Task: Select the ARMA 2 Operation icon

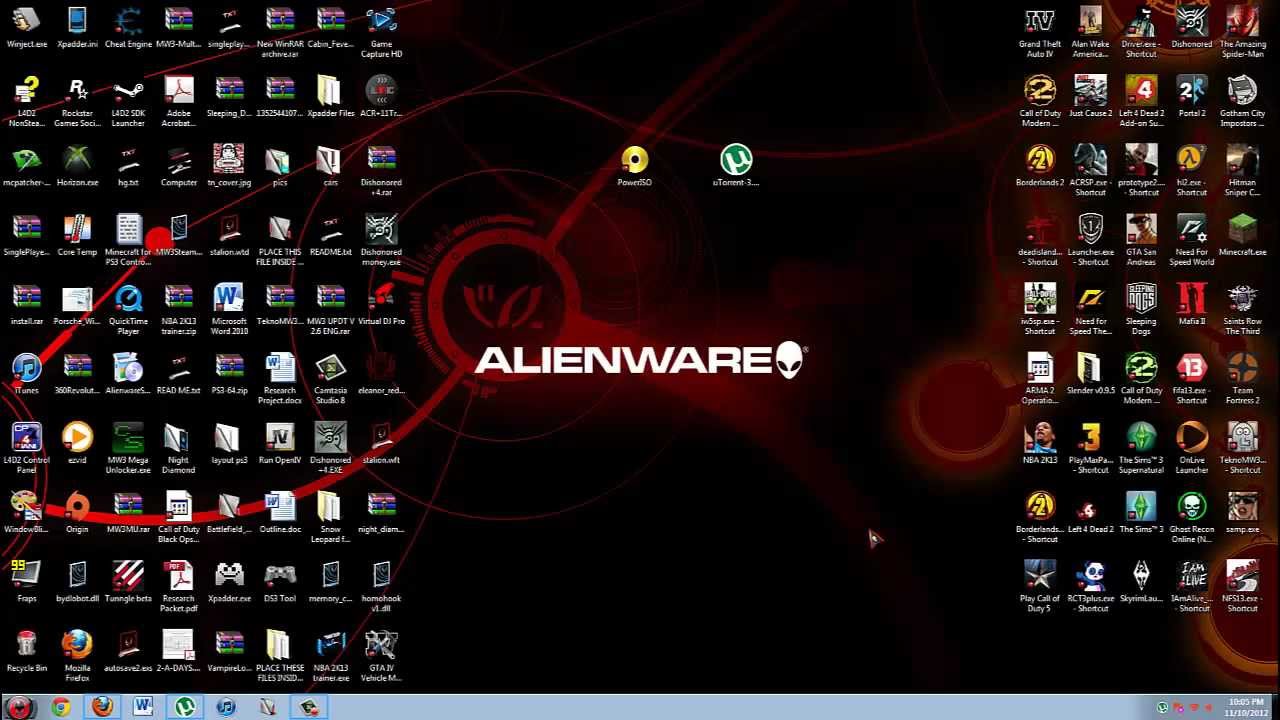Action: tap(1040, 378)
